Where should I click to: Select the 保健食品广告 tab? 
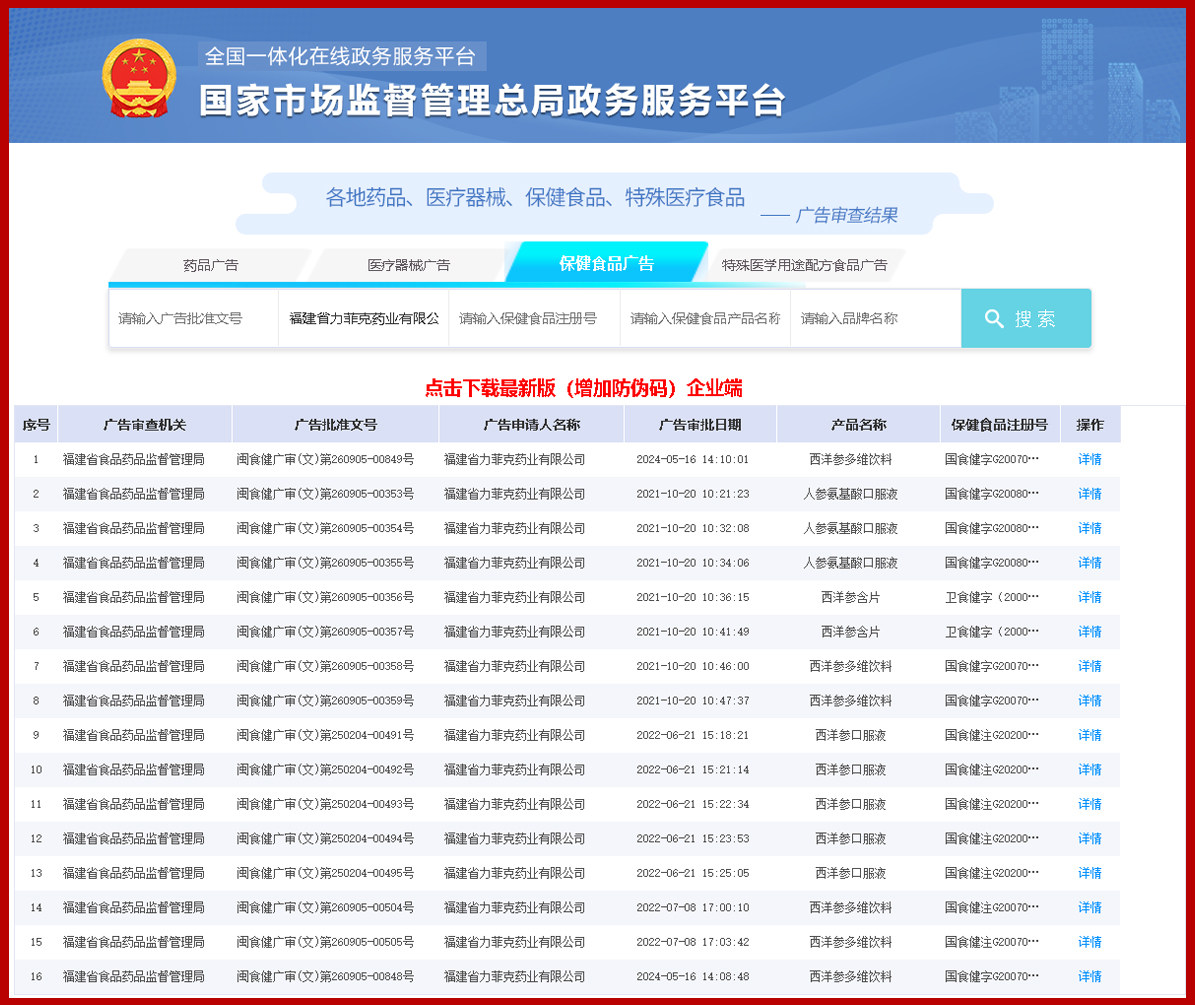coord(607,264)
